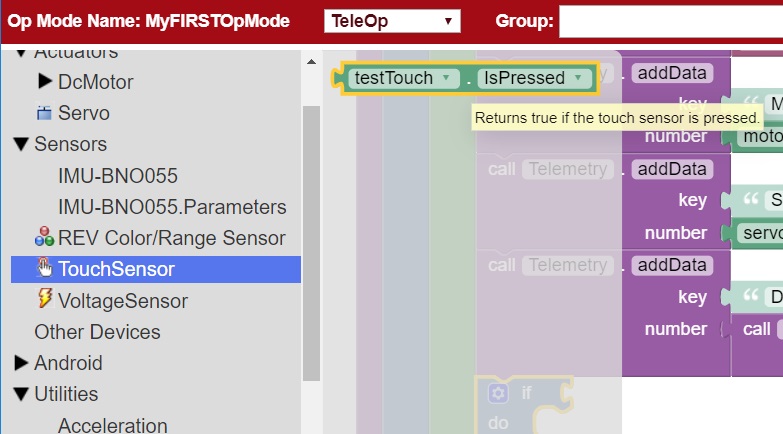The width and height of the screenshot is (783, 434).
Task: Select IMU-BNO055 in the toolbox
Action: [x=118, y=176]
